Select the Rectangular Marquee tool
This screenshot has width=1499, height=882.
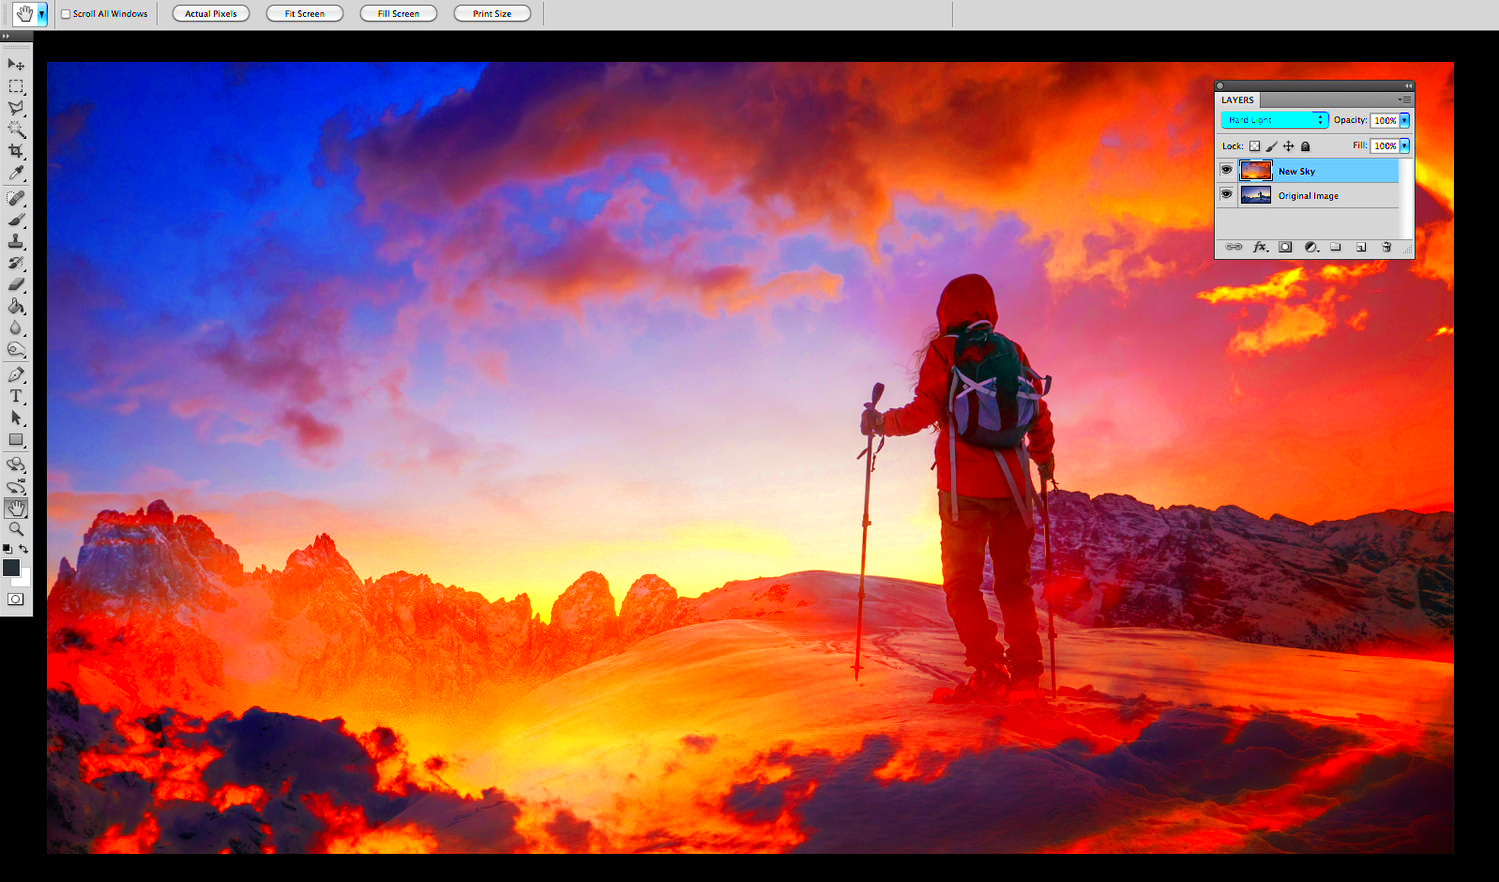(x=16, y=87)
